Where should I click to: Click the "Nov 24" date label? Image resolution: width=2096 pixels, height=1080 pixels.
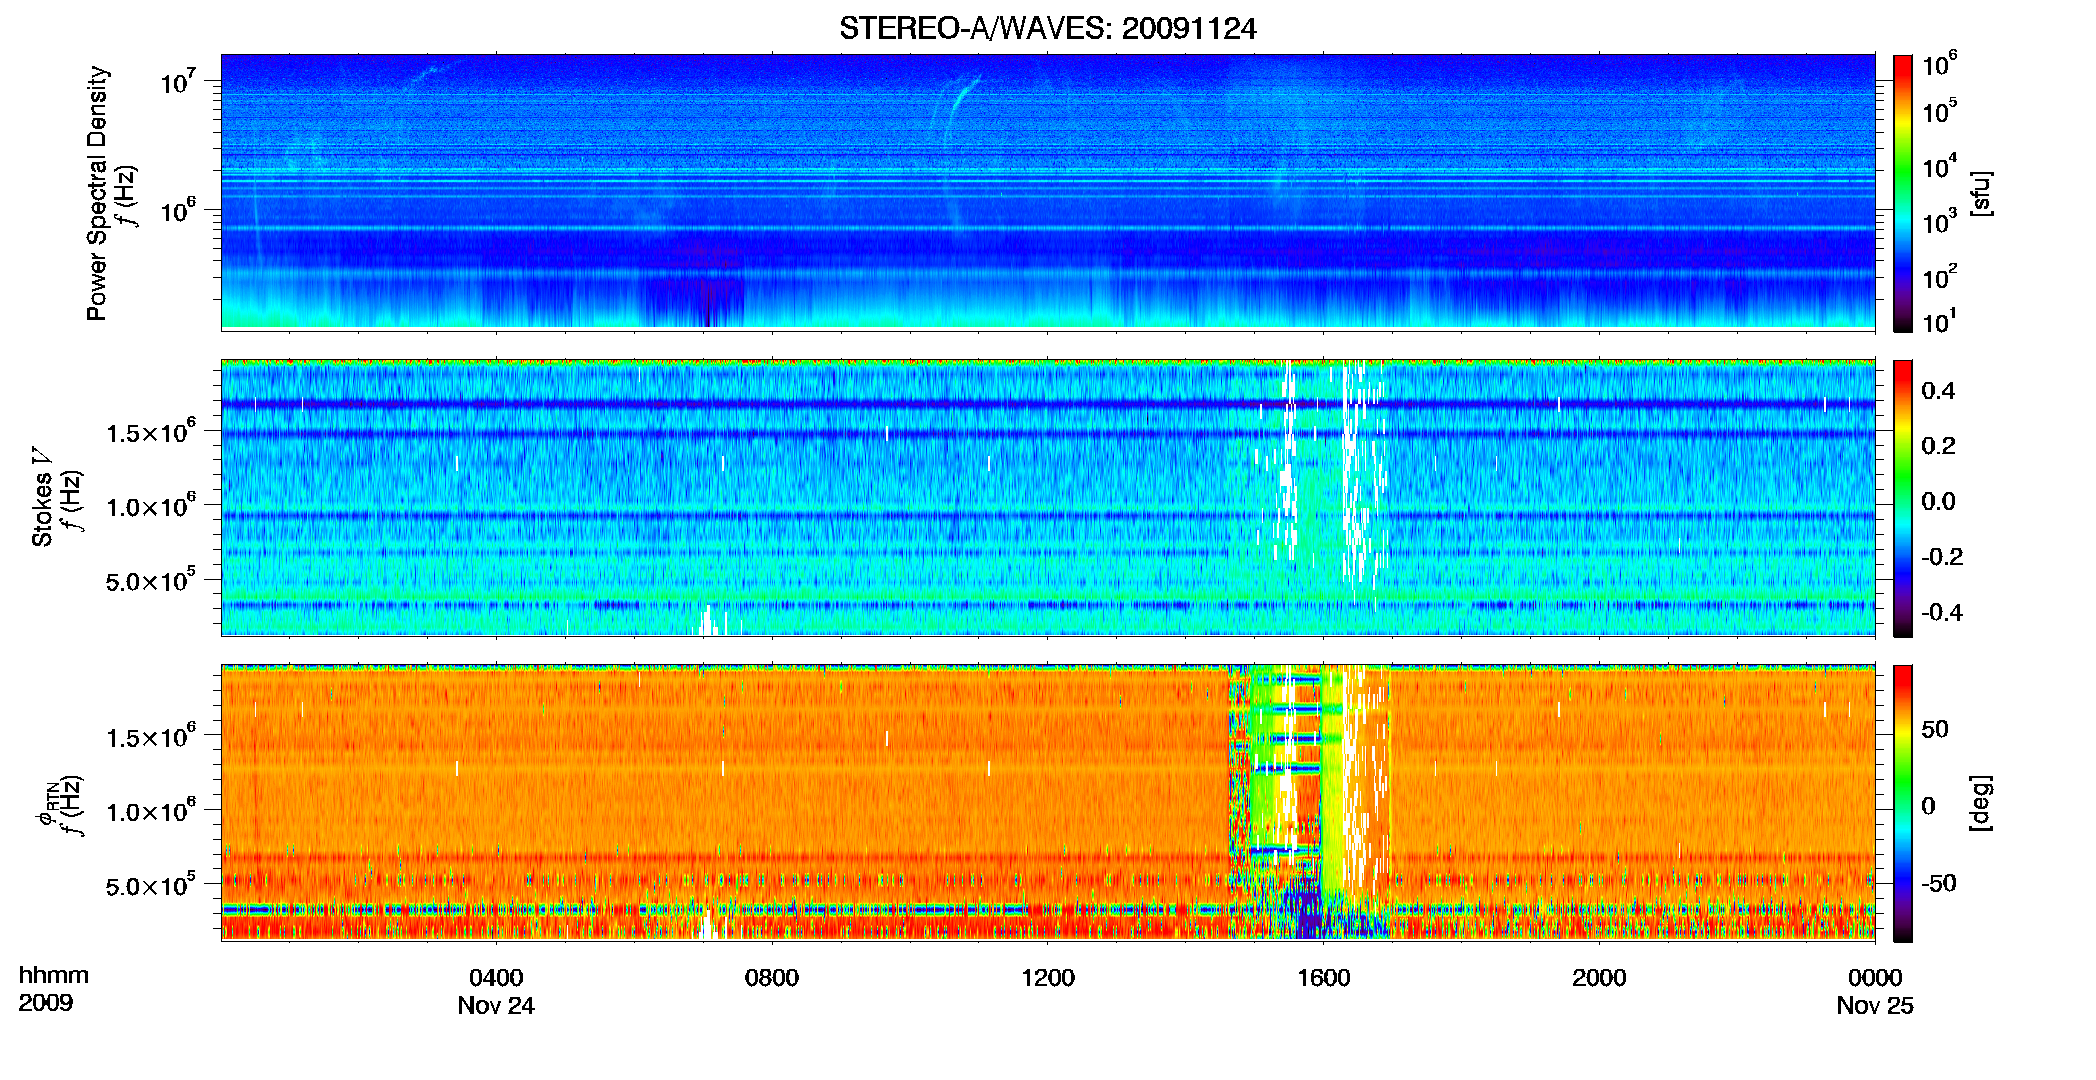coord(496,1005)
